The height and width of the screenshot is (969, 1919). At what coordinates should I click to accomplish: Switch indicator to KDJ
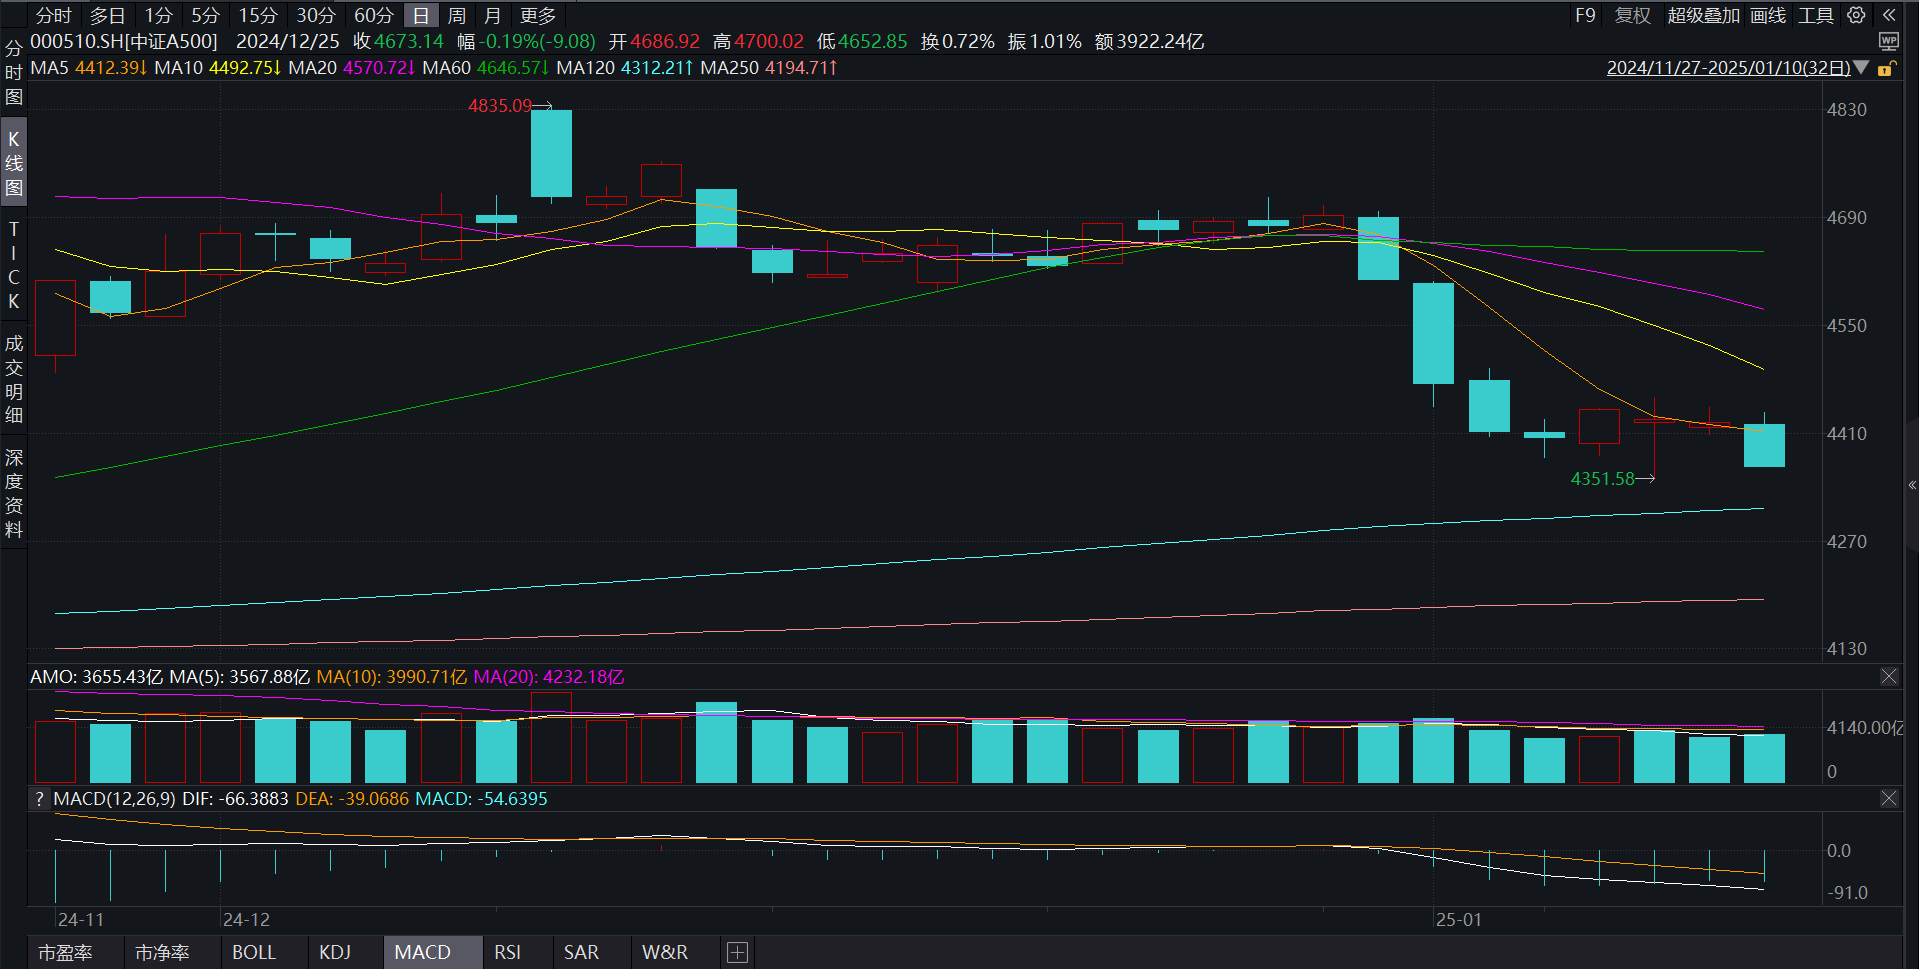coord(335,953)
